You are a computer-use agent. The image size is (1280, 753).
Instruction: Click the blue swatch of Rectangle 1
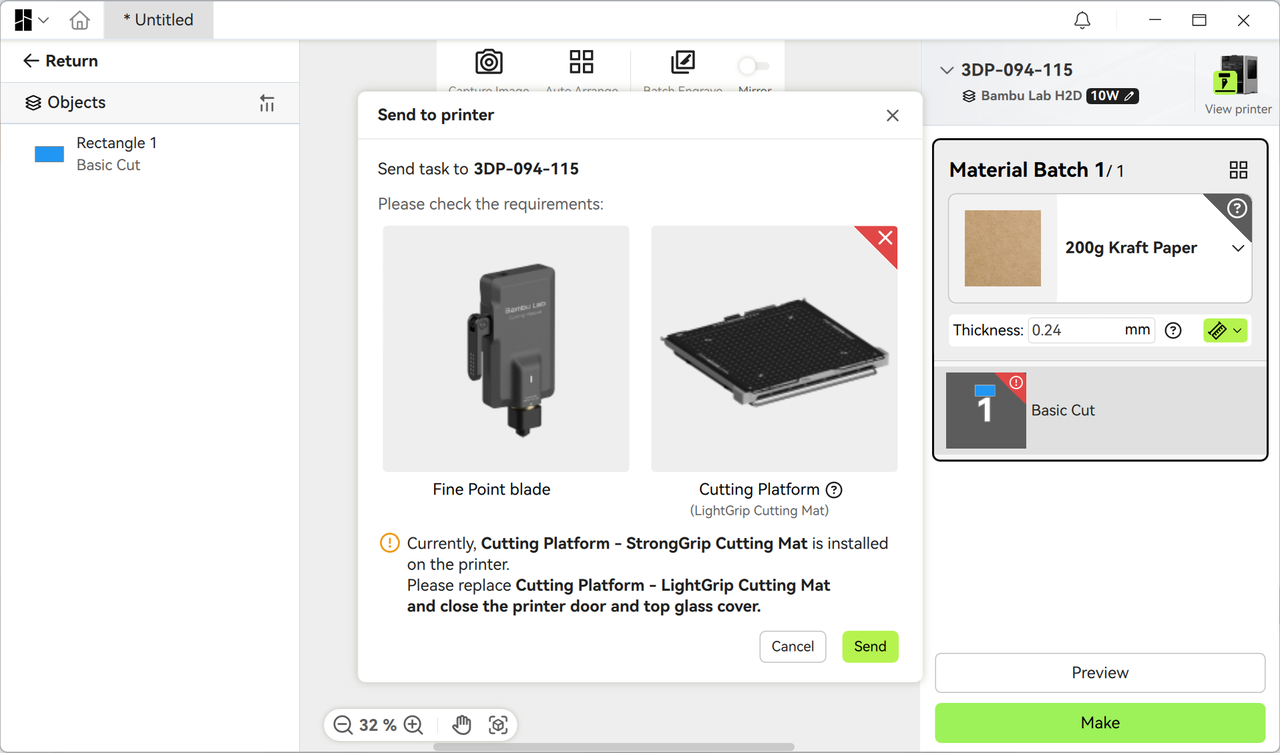point(49,154)
